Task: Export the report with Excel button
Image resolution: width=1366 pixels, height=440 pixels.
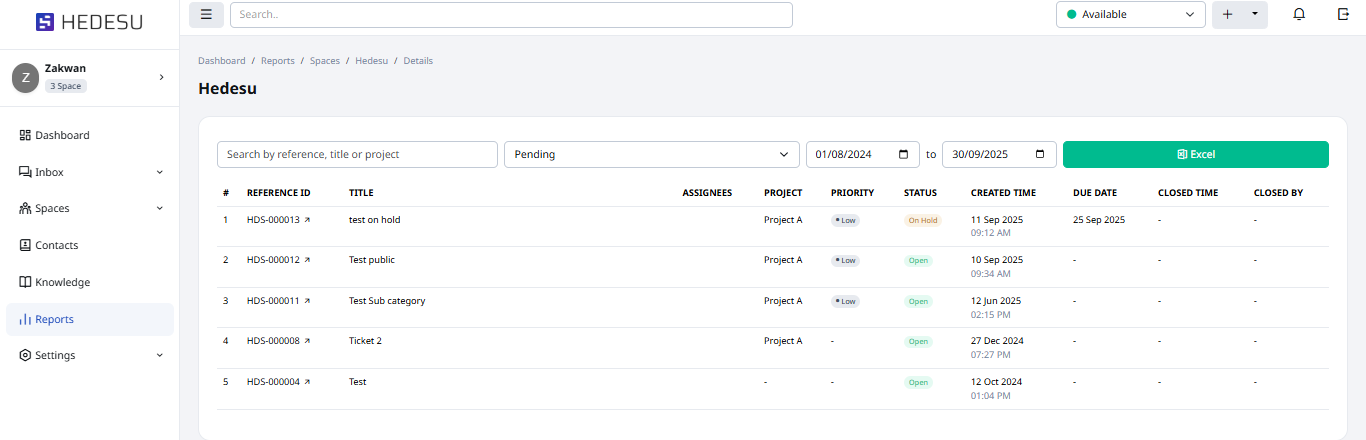Action: pyautogui.click(x=1195, y=154)
